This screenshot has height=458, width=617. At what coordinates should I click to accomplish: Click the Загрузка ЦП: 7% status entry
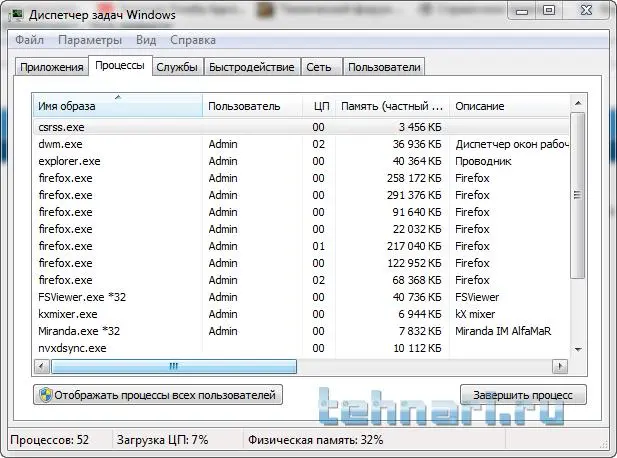[x=163, y=440]
